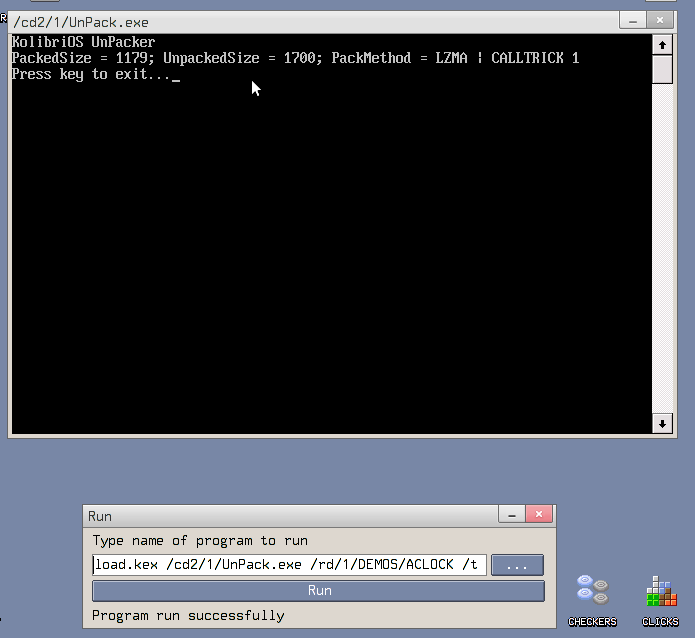The width and height of the screenshot is (695, 638).
Task: Click the console scrollbar up arrow
Action: coord(662,45)
